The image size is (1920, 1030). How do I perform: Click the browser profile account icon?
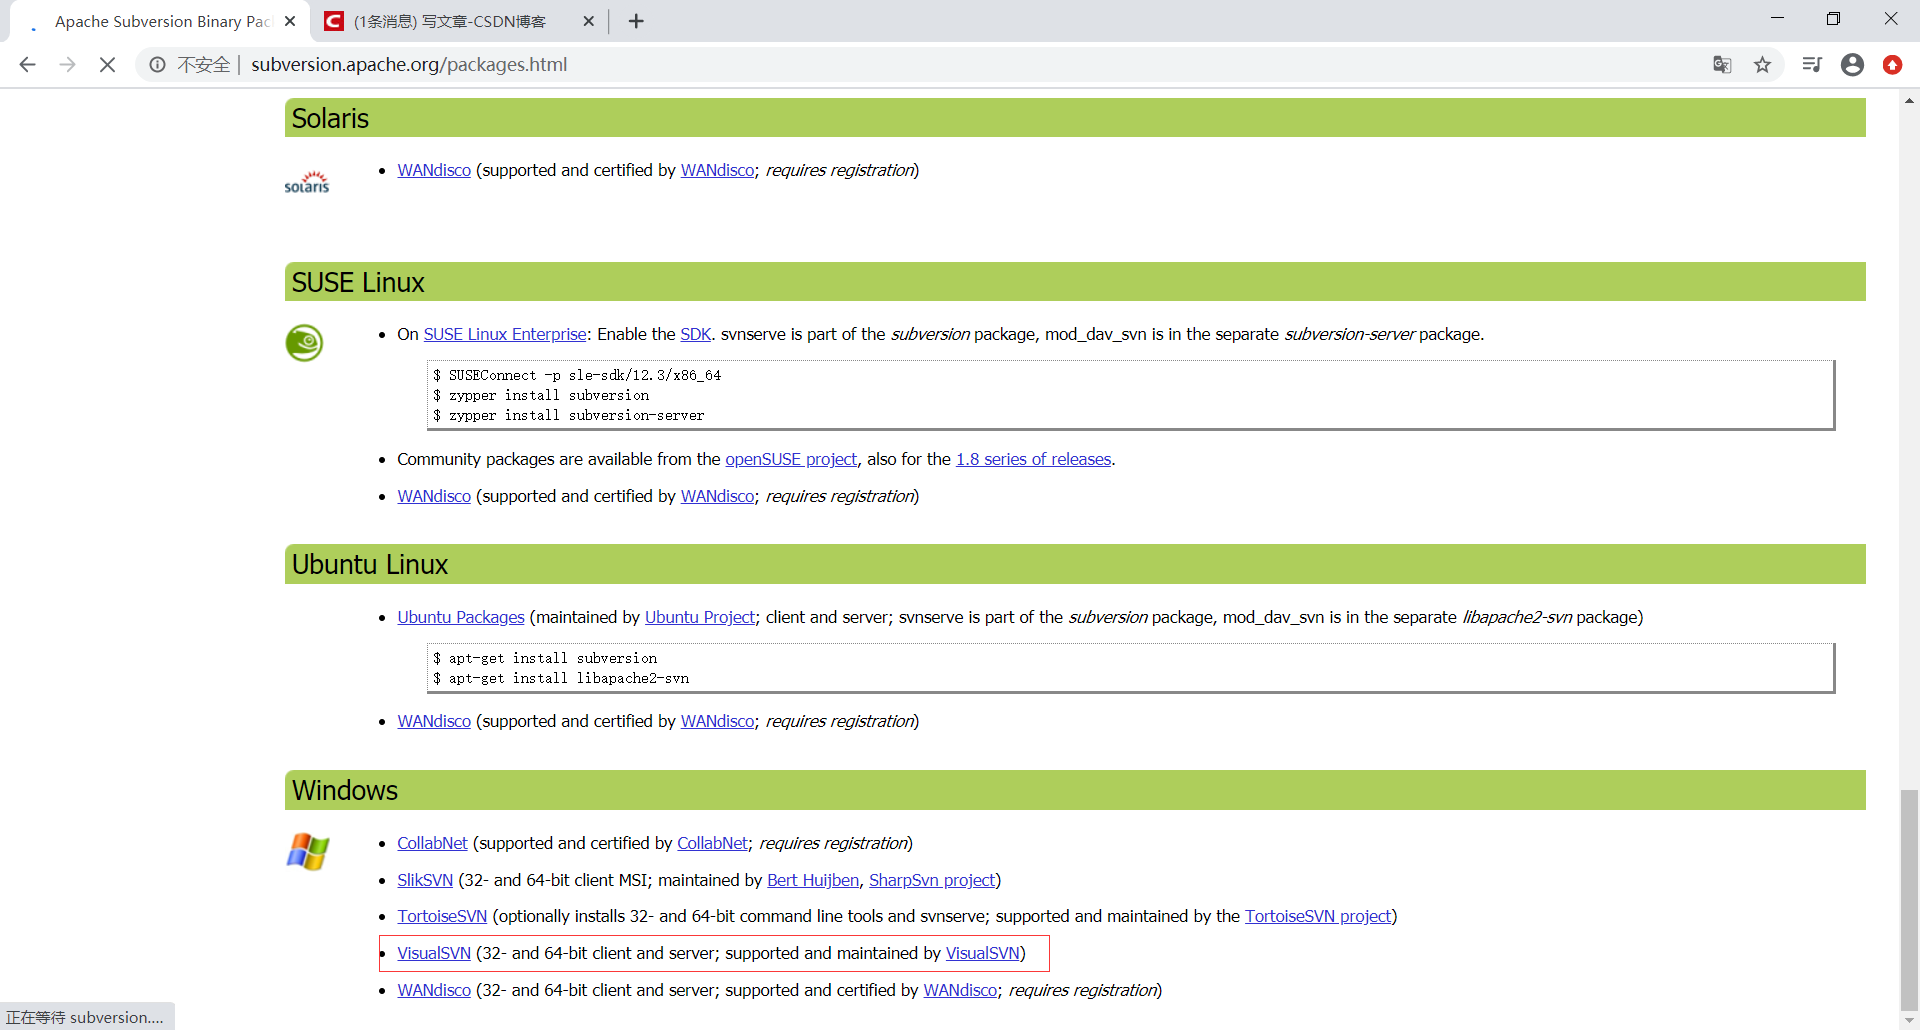(x=1852, y=64)
